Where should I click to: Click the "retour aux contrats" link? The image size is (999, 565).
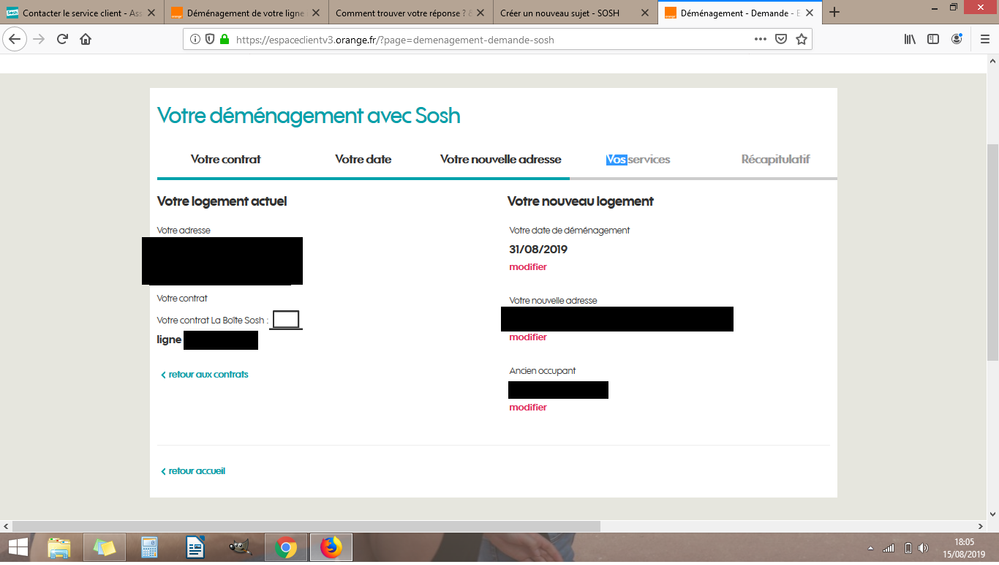207,374
